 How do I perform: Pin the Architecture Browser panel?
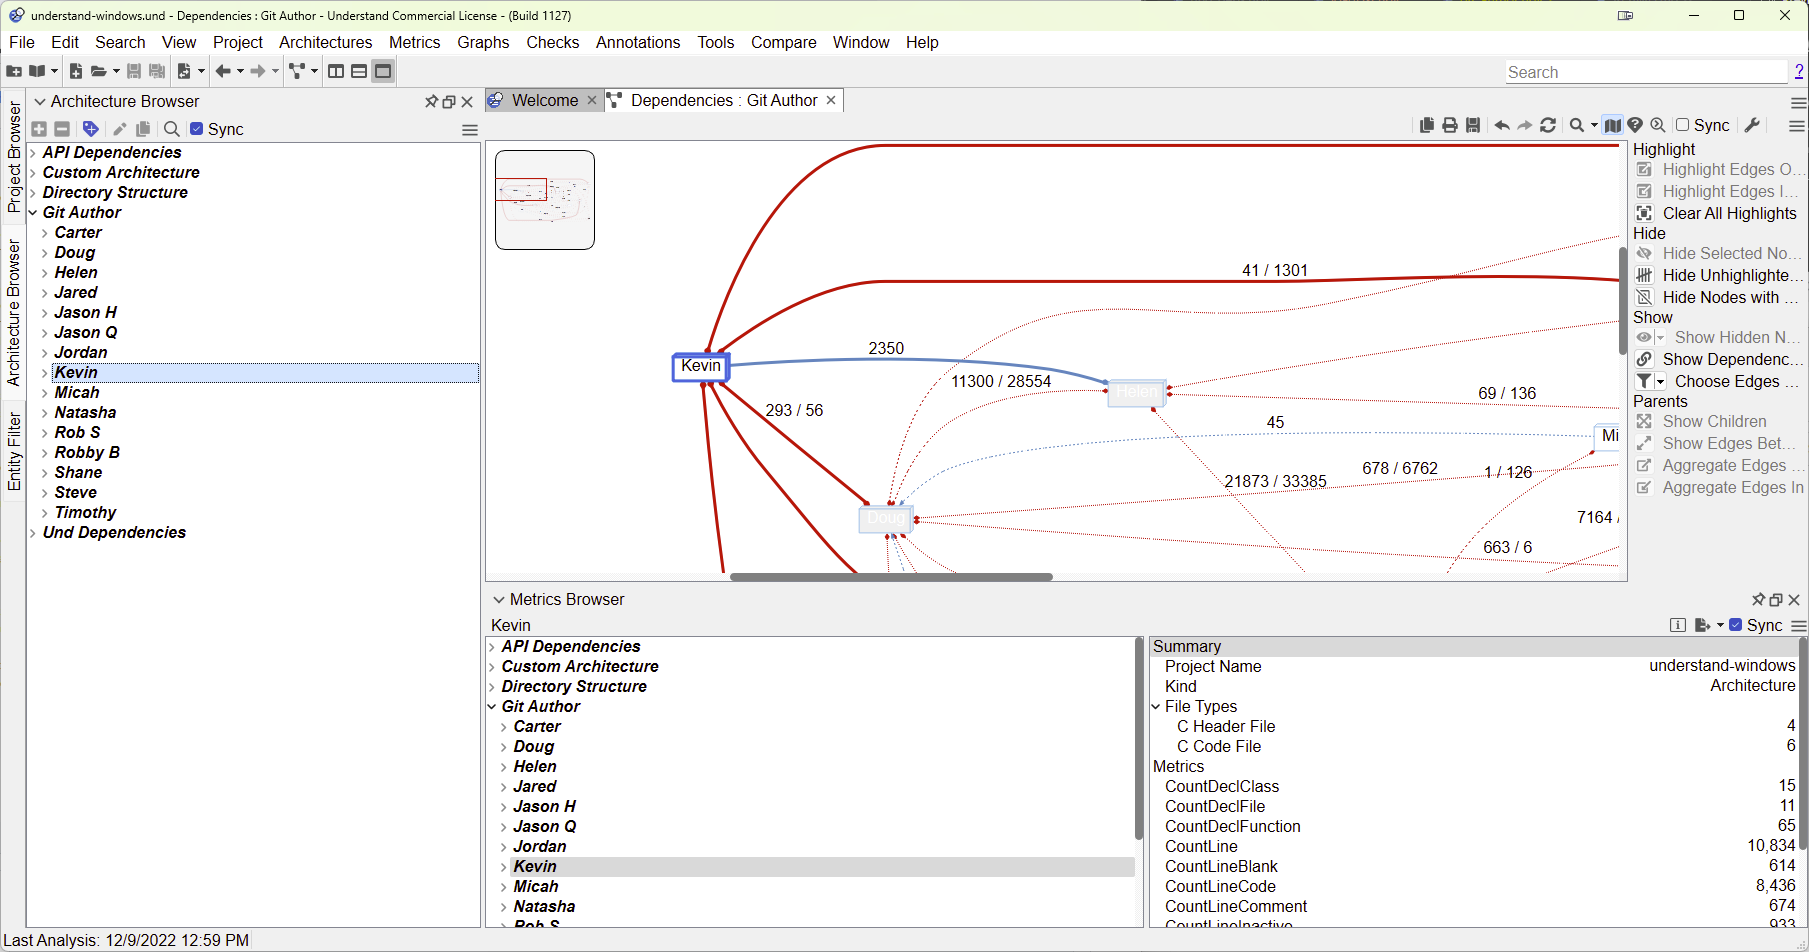431,102
